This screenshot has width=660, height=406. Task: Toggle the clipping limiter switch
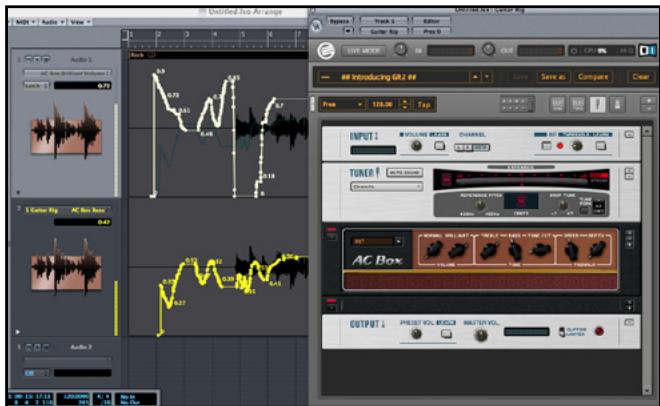coord(562,332)
